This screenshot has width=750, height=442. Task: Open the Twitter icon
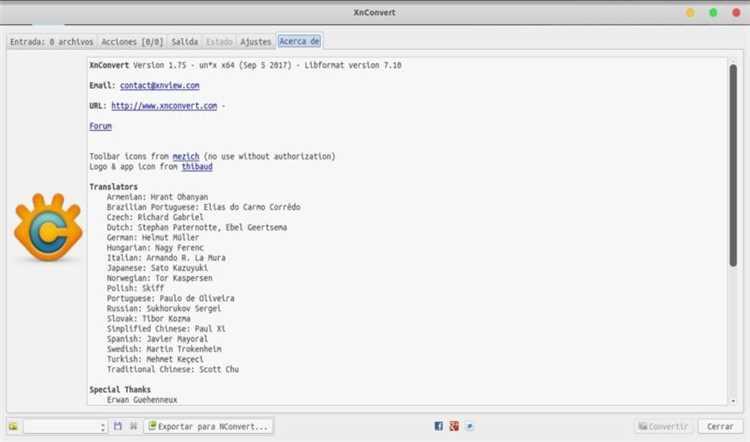tap(470, 426)
